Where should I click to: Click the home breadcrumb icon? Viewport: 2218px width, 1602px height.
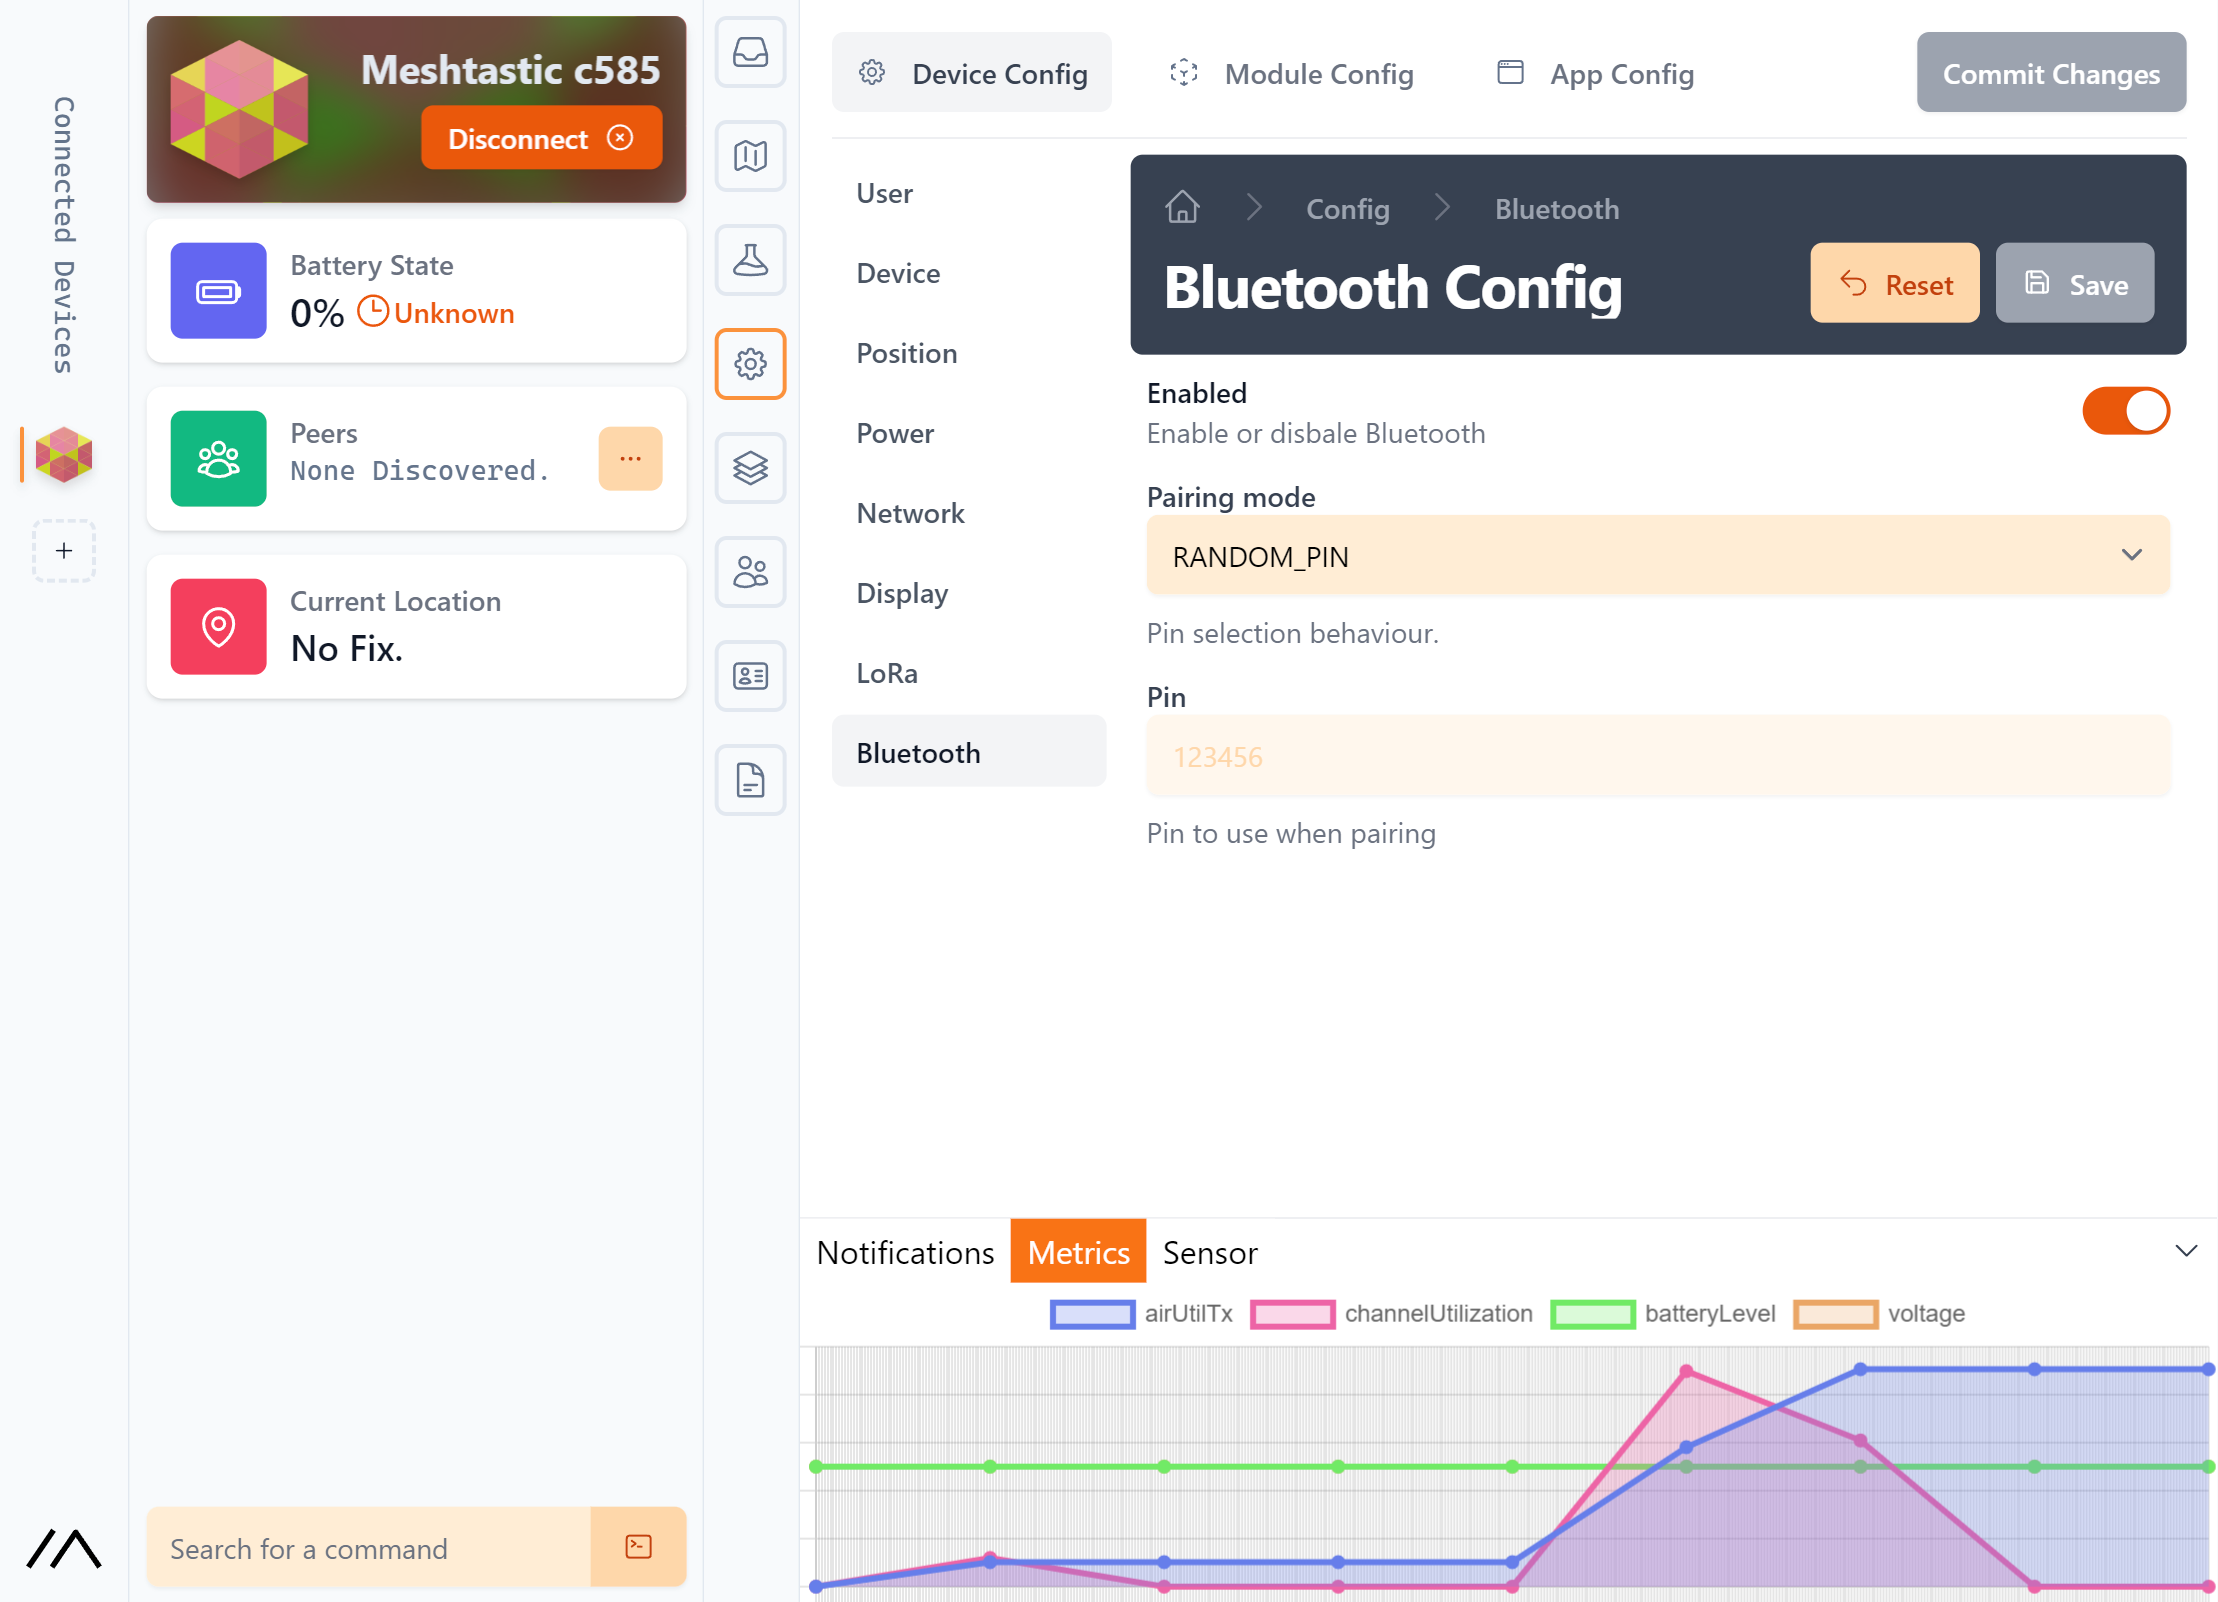click(1182, 208)
